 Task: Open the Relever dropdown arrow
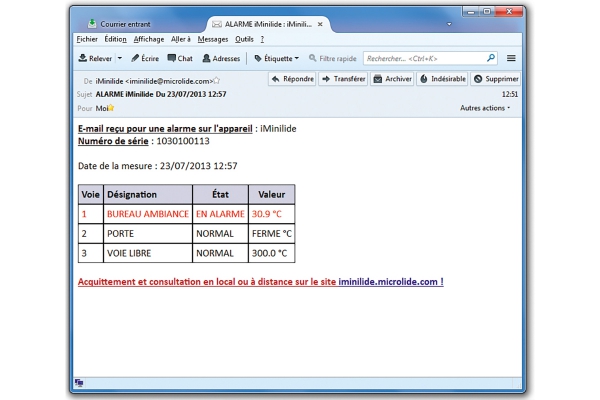[120, 58]
